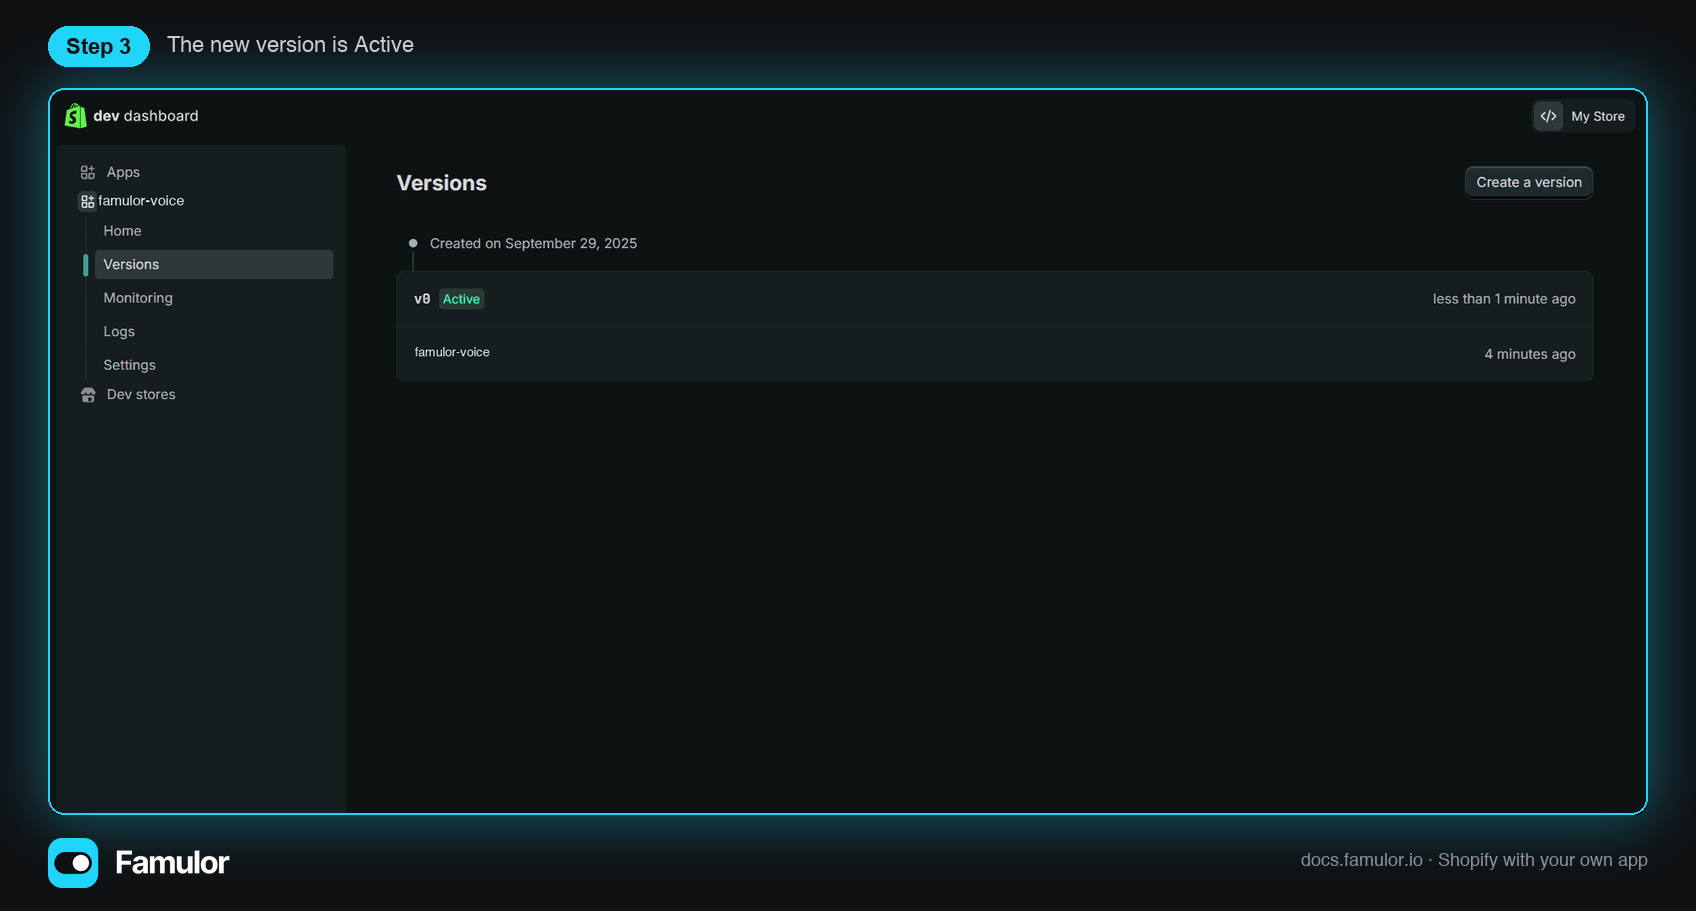Click the Apps grid icon in sidebar
Screen dimensions: 1696x911
(x=88, y=172)
